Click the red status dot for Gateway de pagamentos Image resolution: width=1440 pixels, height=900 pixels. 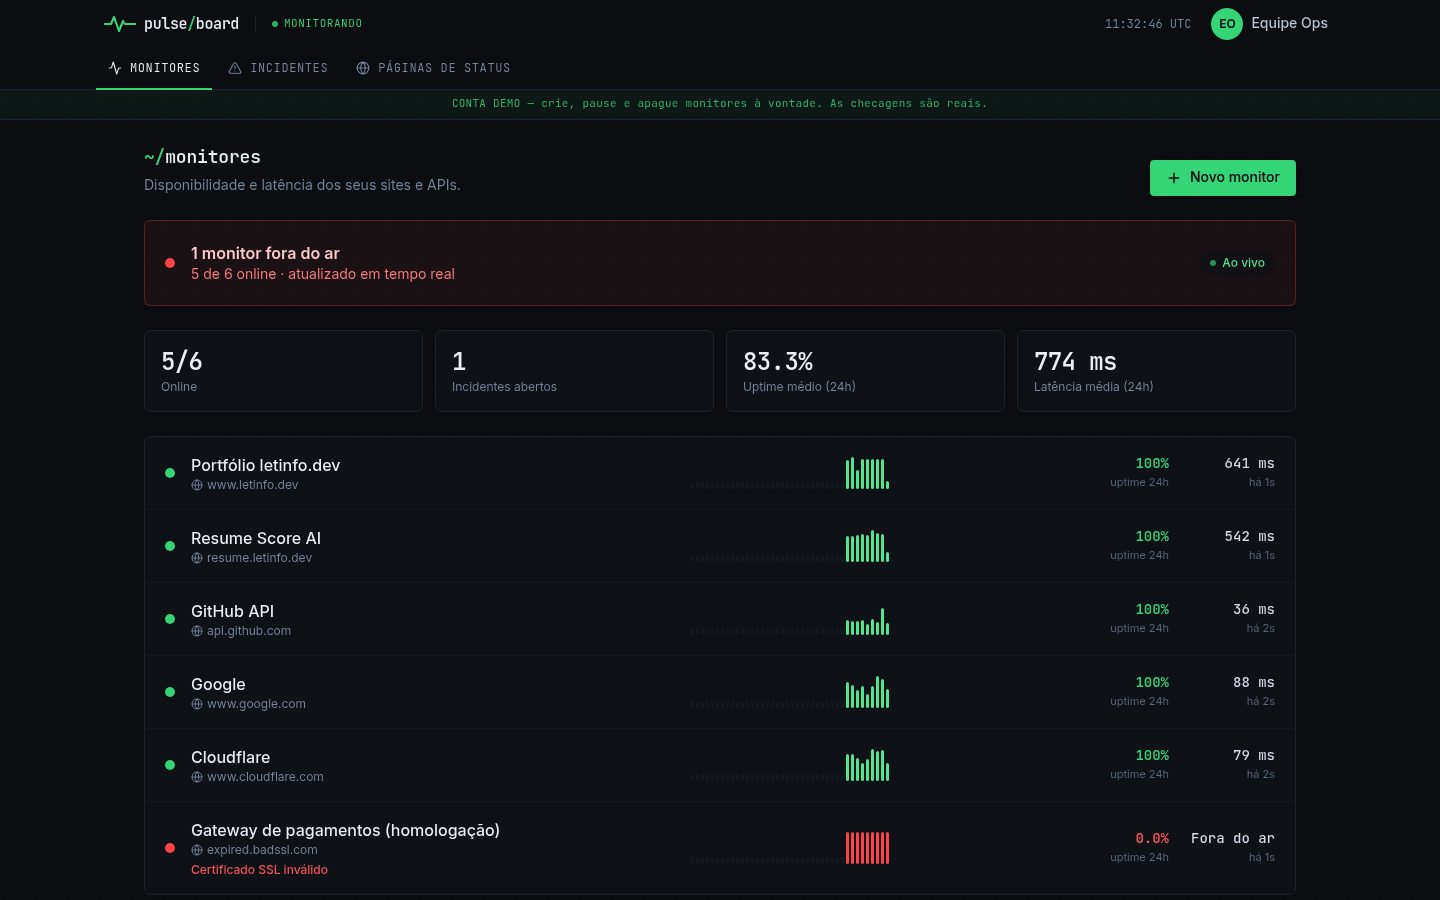pyautogui.click(x=170, y=848)
